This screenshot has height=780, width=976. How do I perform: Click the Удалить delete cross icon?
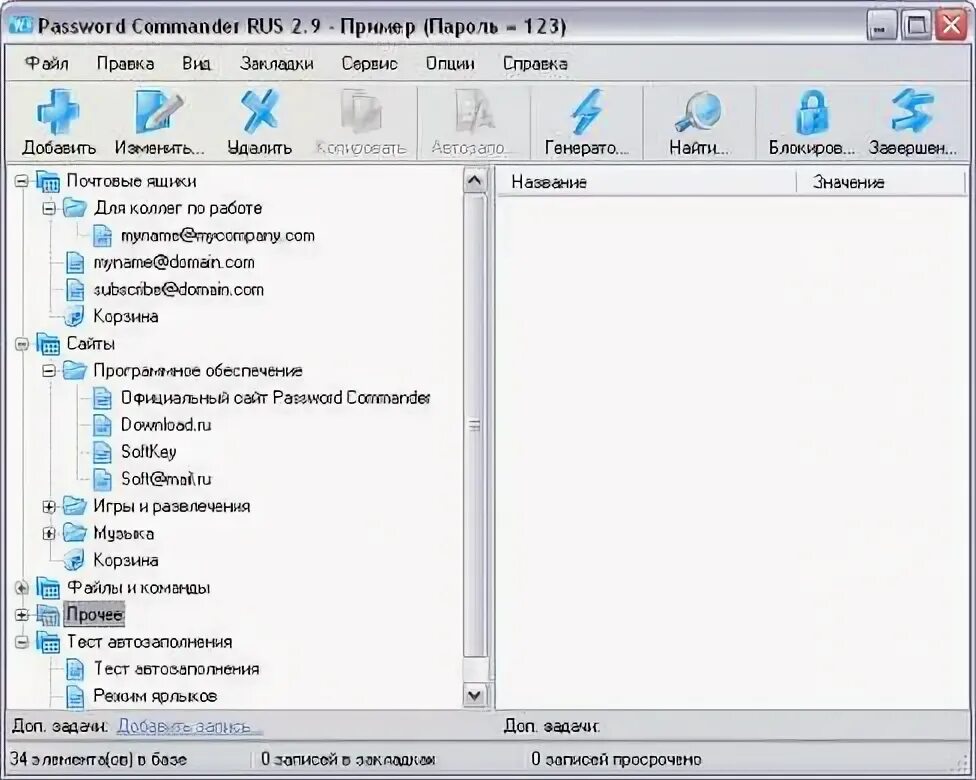(260, 111)
